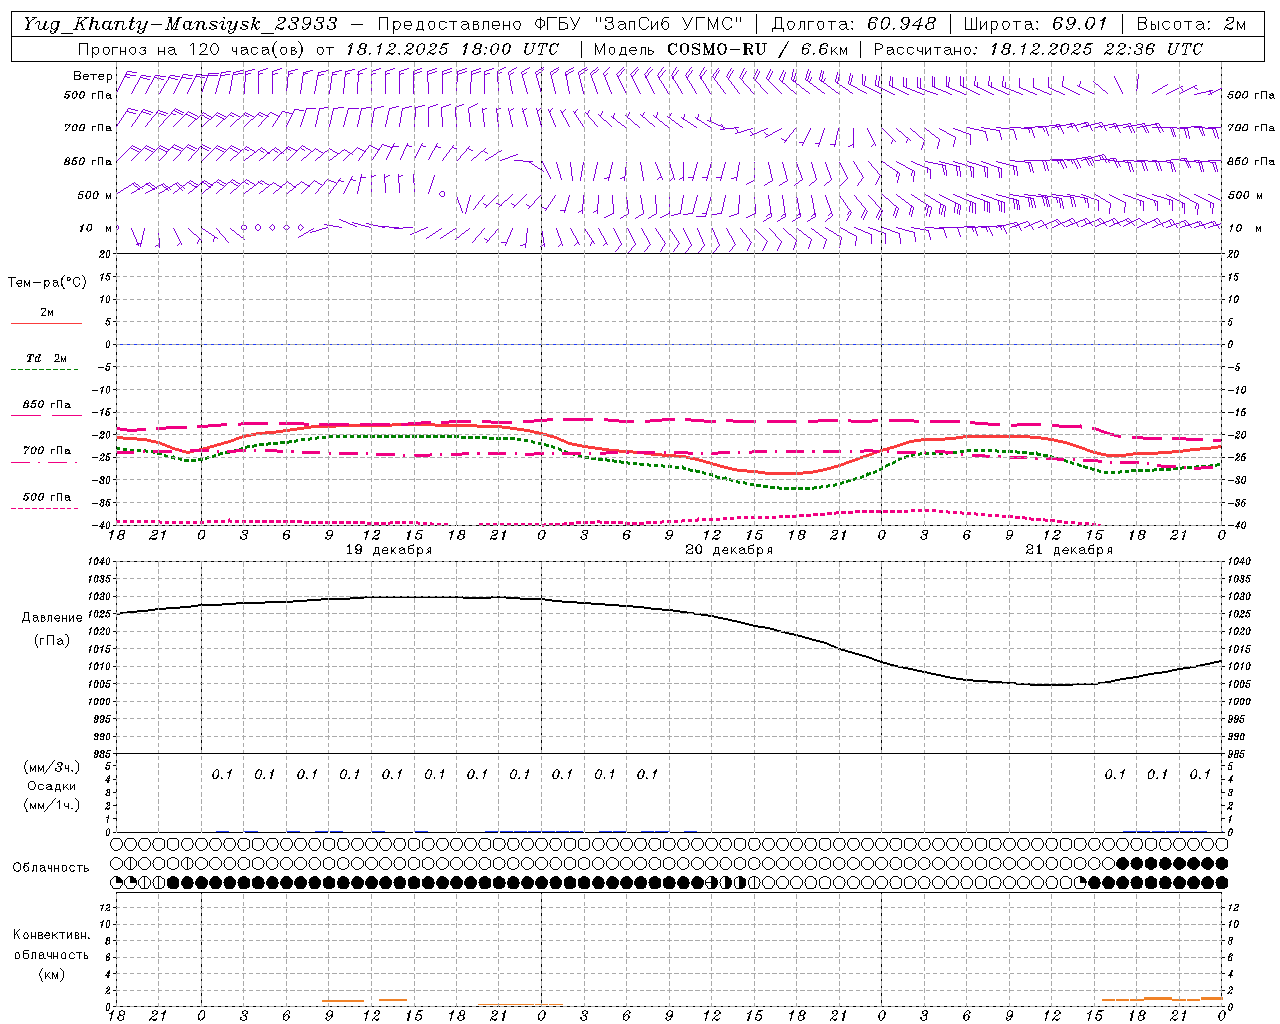Click the 700 гПа entry in temperature legend
Image resolution: width=1280 pixels, height=1024 pixels.
(47, 451)
